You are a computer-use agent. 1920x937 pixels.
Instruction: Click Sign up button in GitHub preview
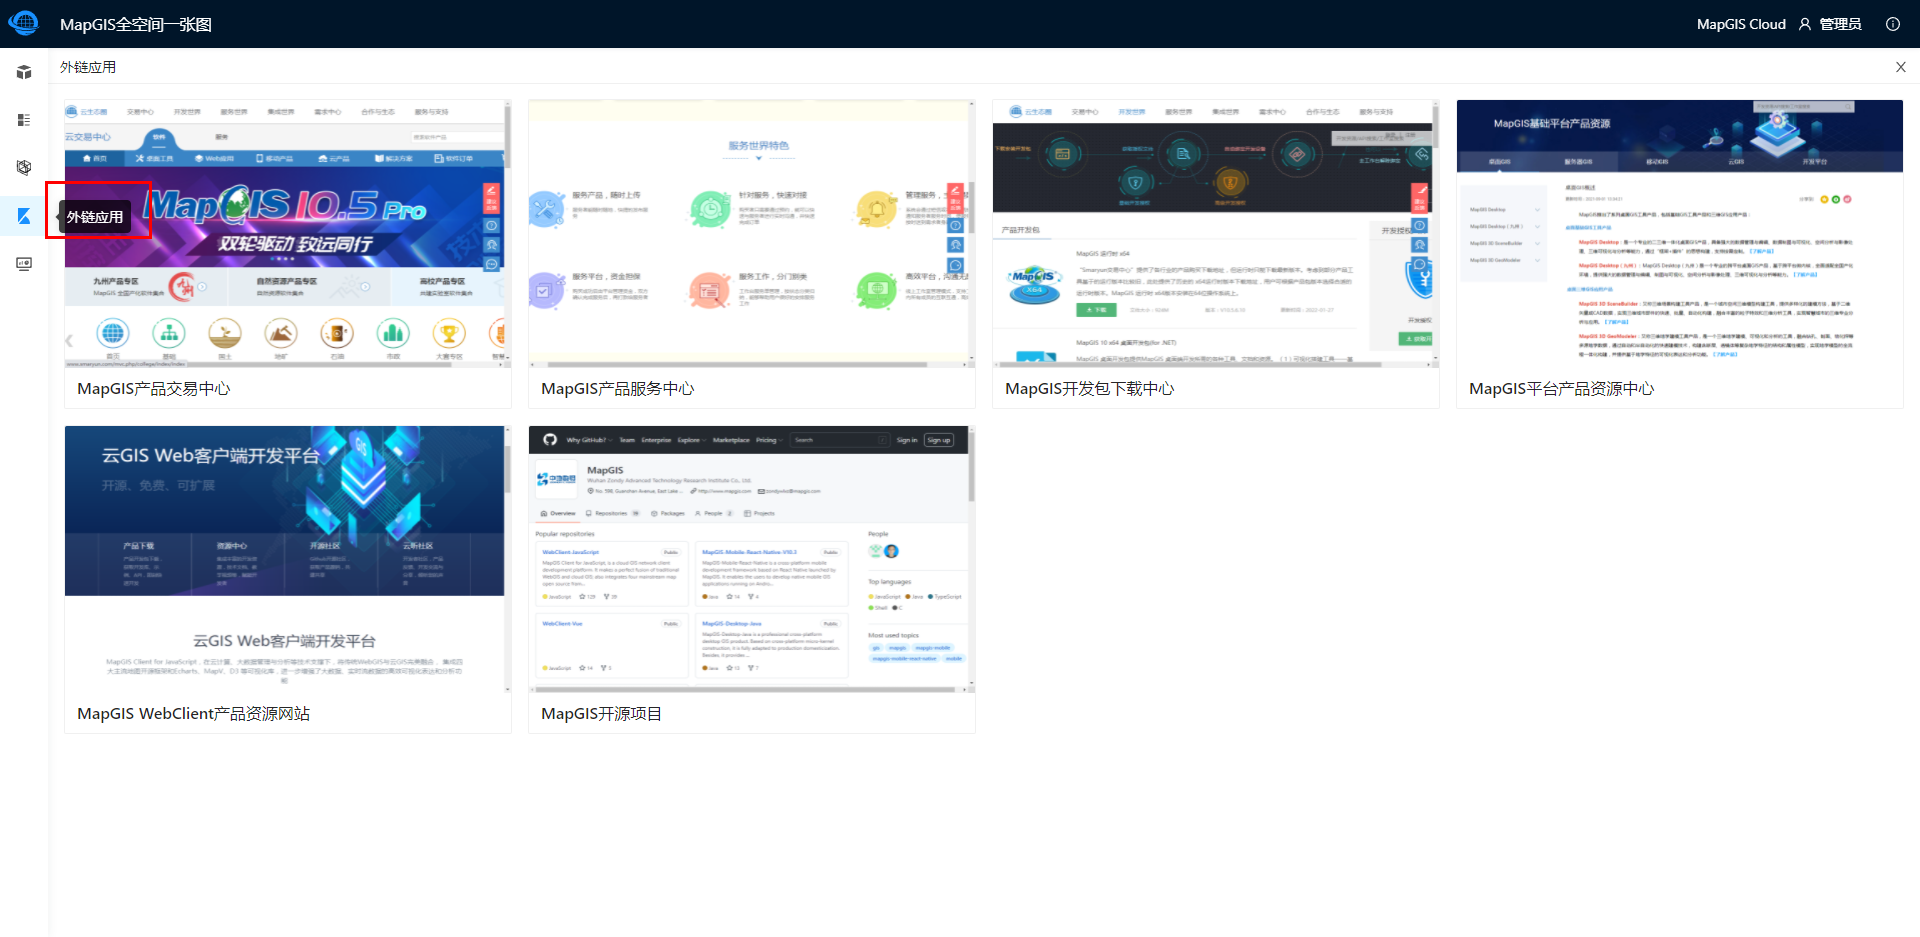point(938,440)
